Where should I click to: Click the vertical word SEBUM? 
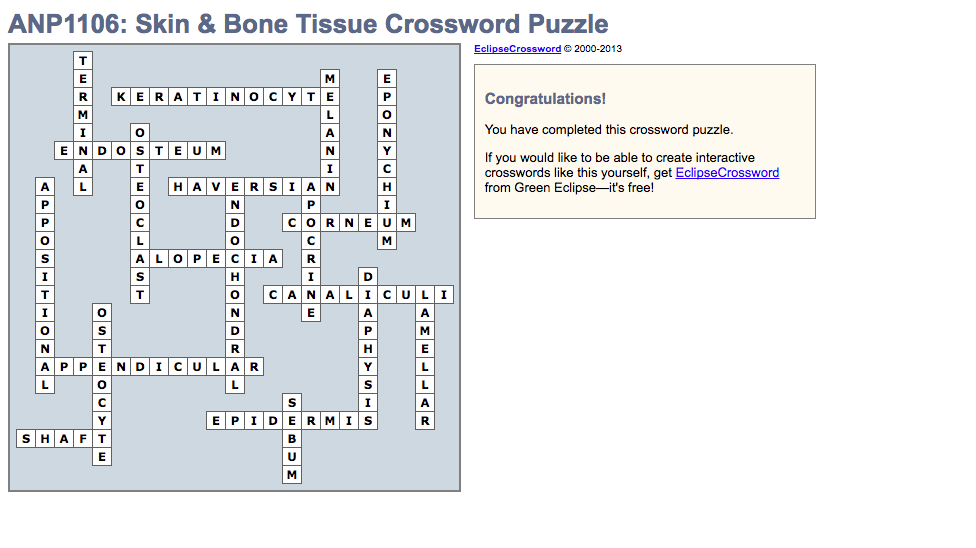tap(291, 457)
